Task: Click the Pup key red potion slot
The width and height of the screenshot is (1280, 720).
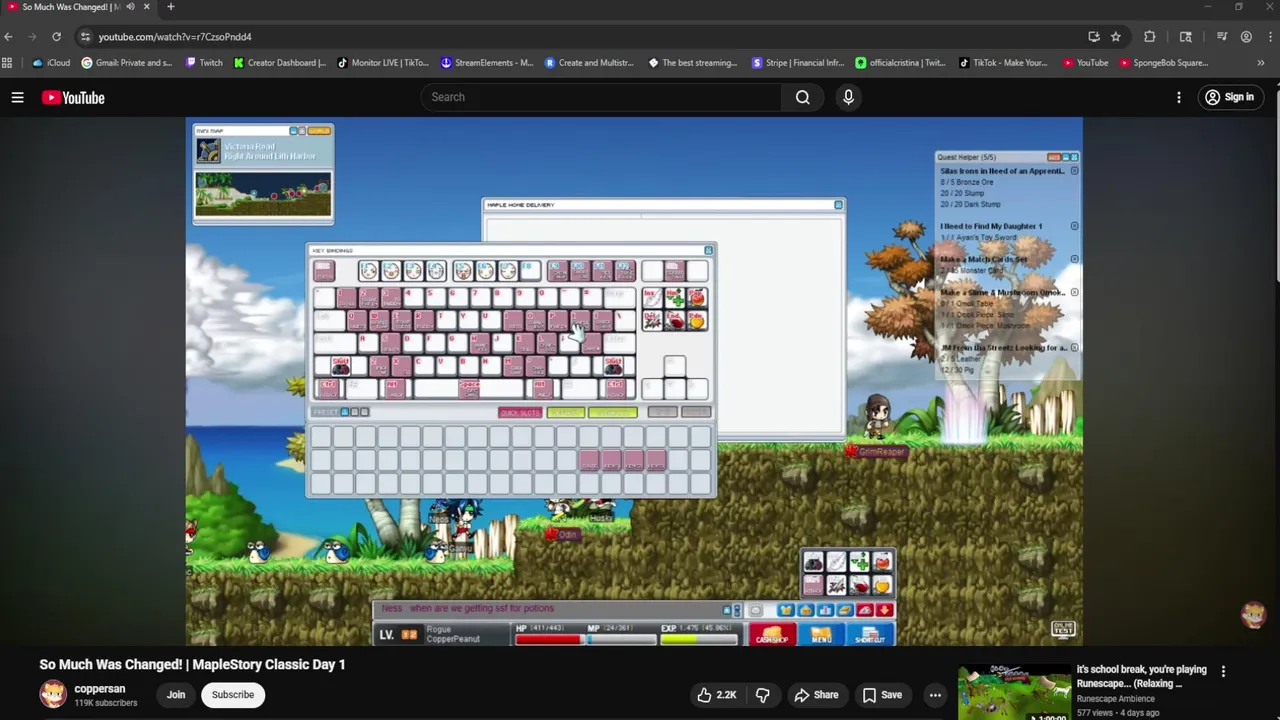Action: click(697, 297)
